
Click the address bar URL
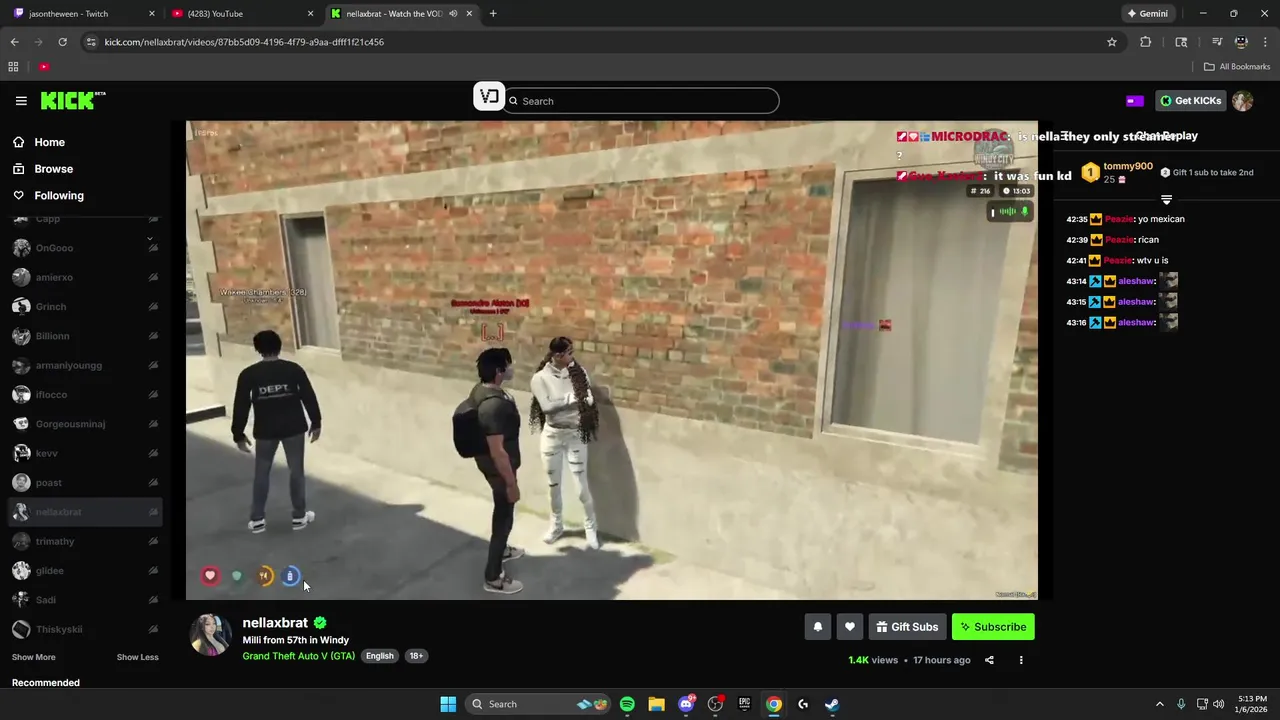(x=244, y=42)
